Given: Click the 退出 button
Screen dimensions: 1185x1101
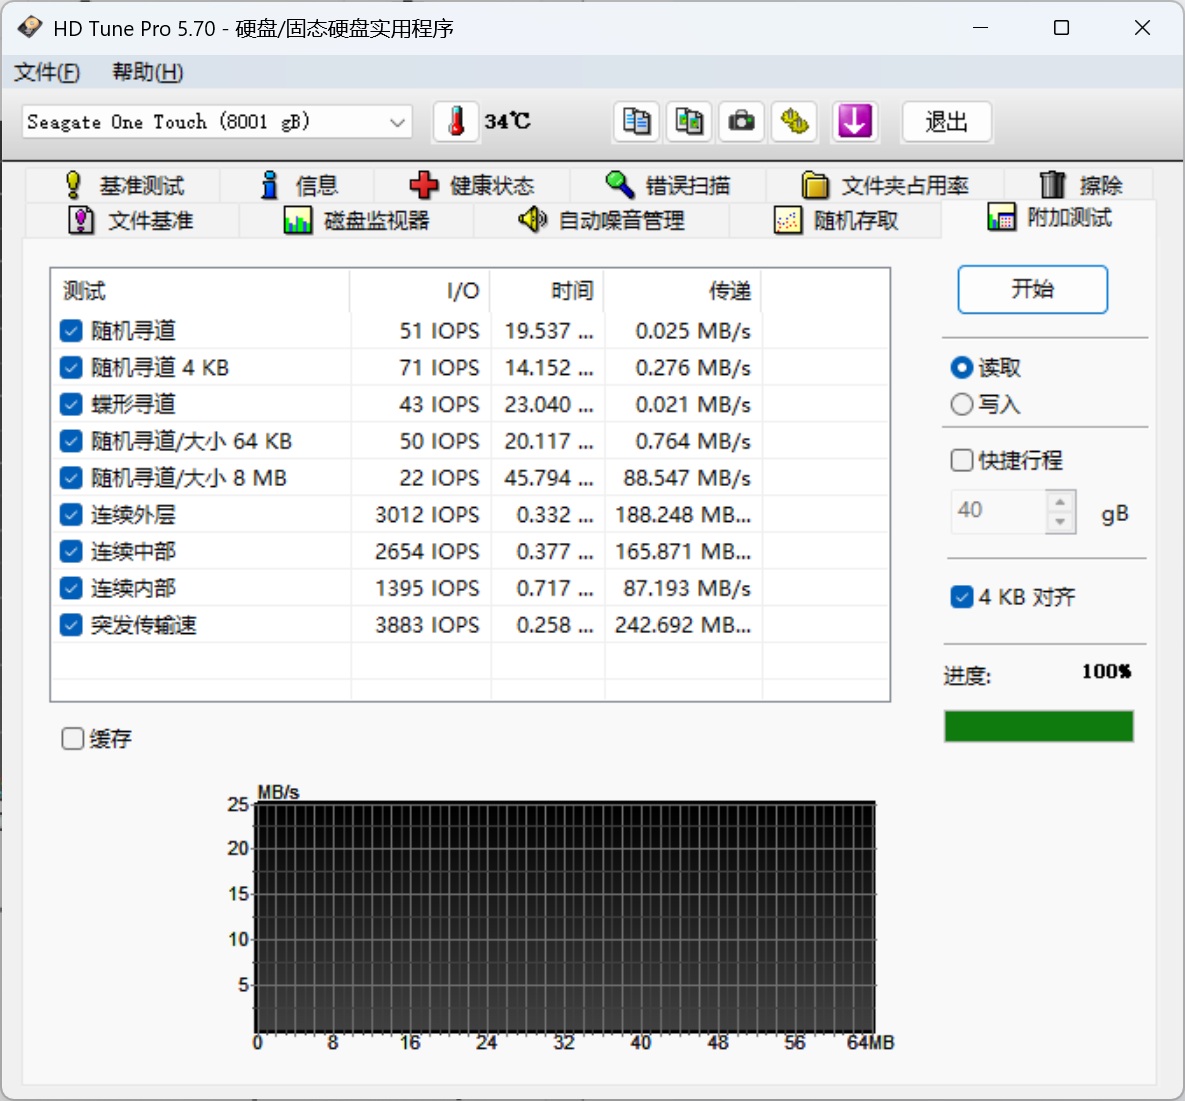Looking at the screenshot, I should 946,122.
